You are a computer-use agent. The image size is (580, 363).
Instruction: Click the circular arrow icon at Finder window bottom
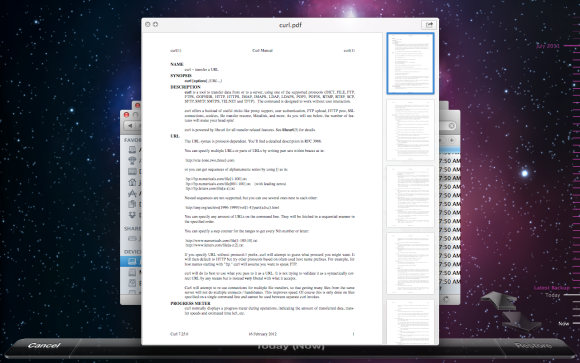[446, 299]
